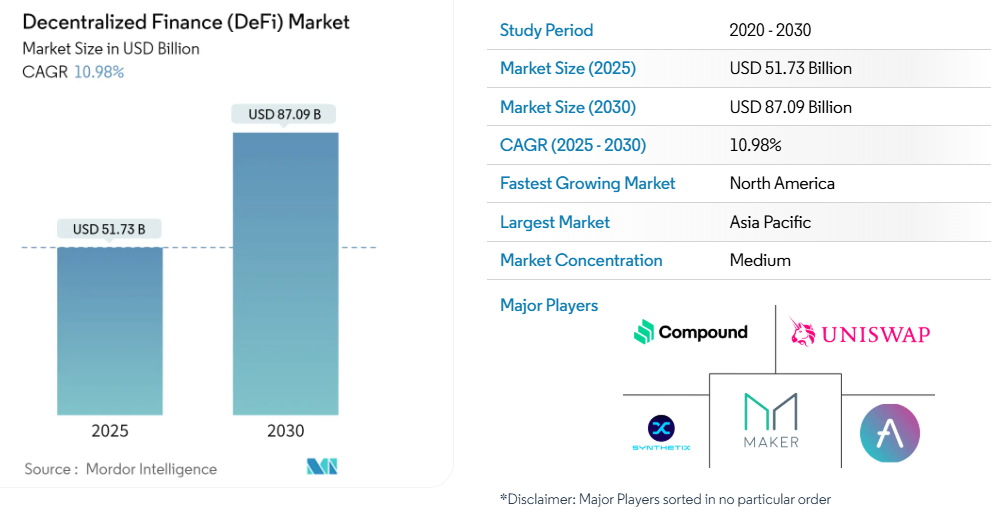Viewport: 996px width, 524px height.
Task: Click the USD 87.09 Billion table value
Action: 790,107
